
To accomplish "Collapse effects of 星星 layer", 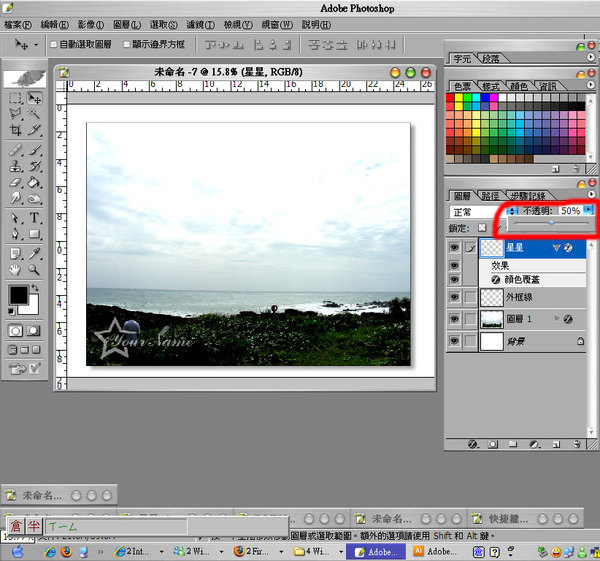I will tap(556, 248).
